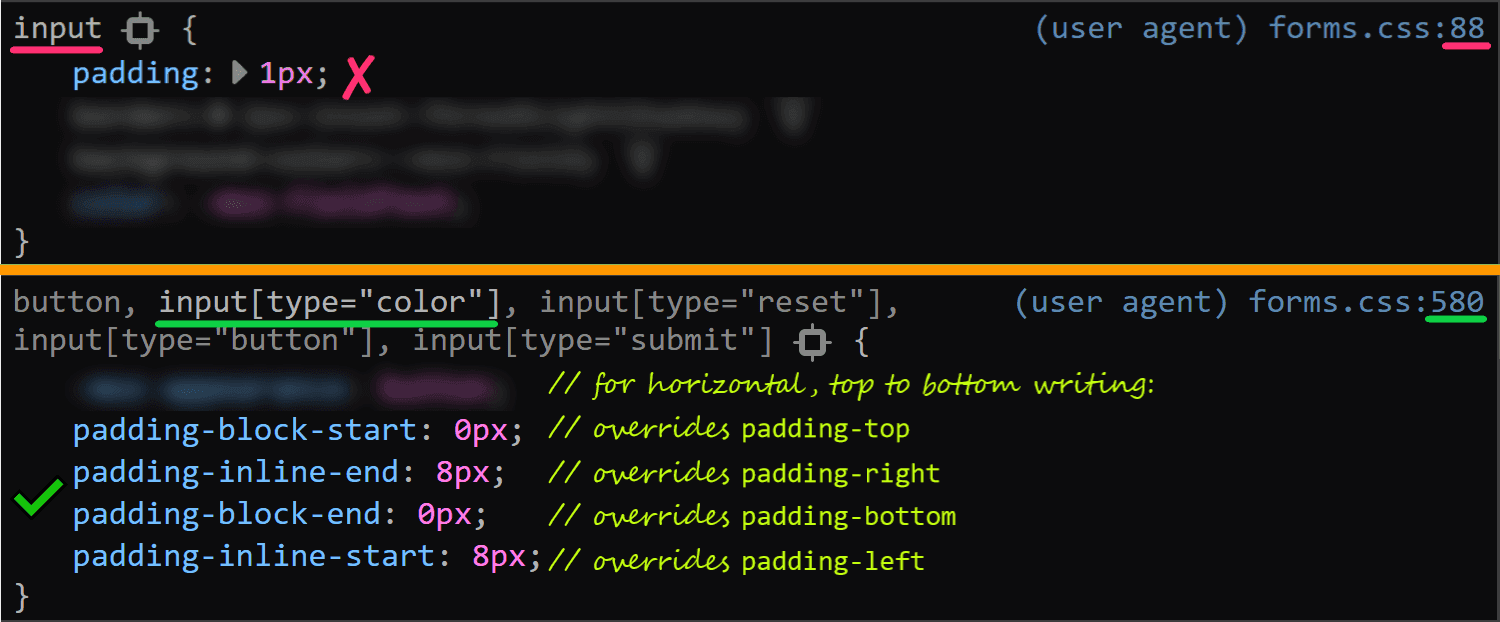Click the element-highlight icon after input[type="submit"]
This screenshot has height=622, width=1500.
pos(813,343)
